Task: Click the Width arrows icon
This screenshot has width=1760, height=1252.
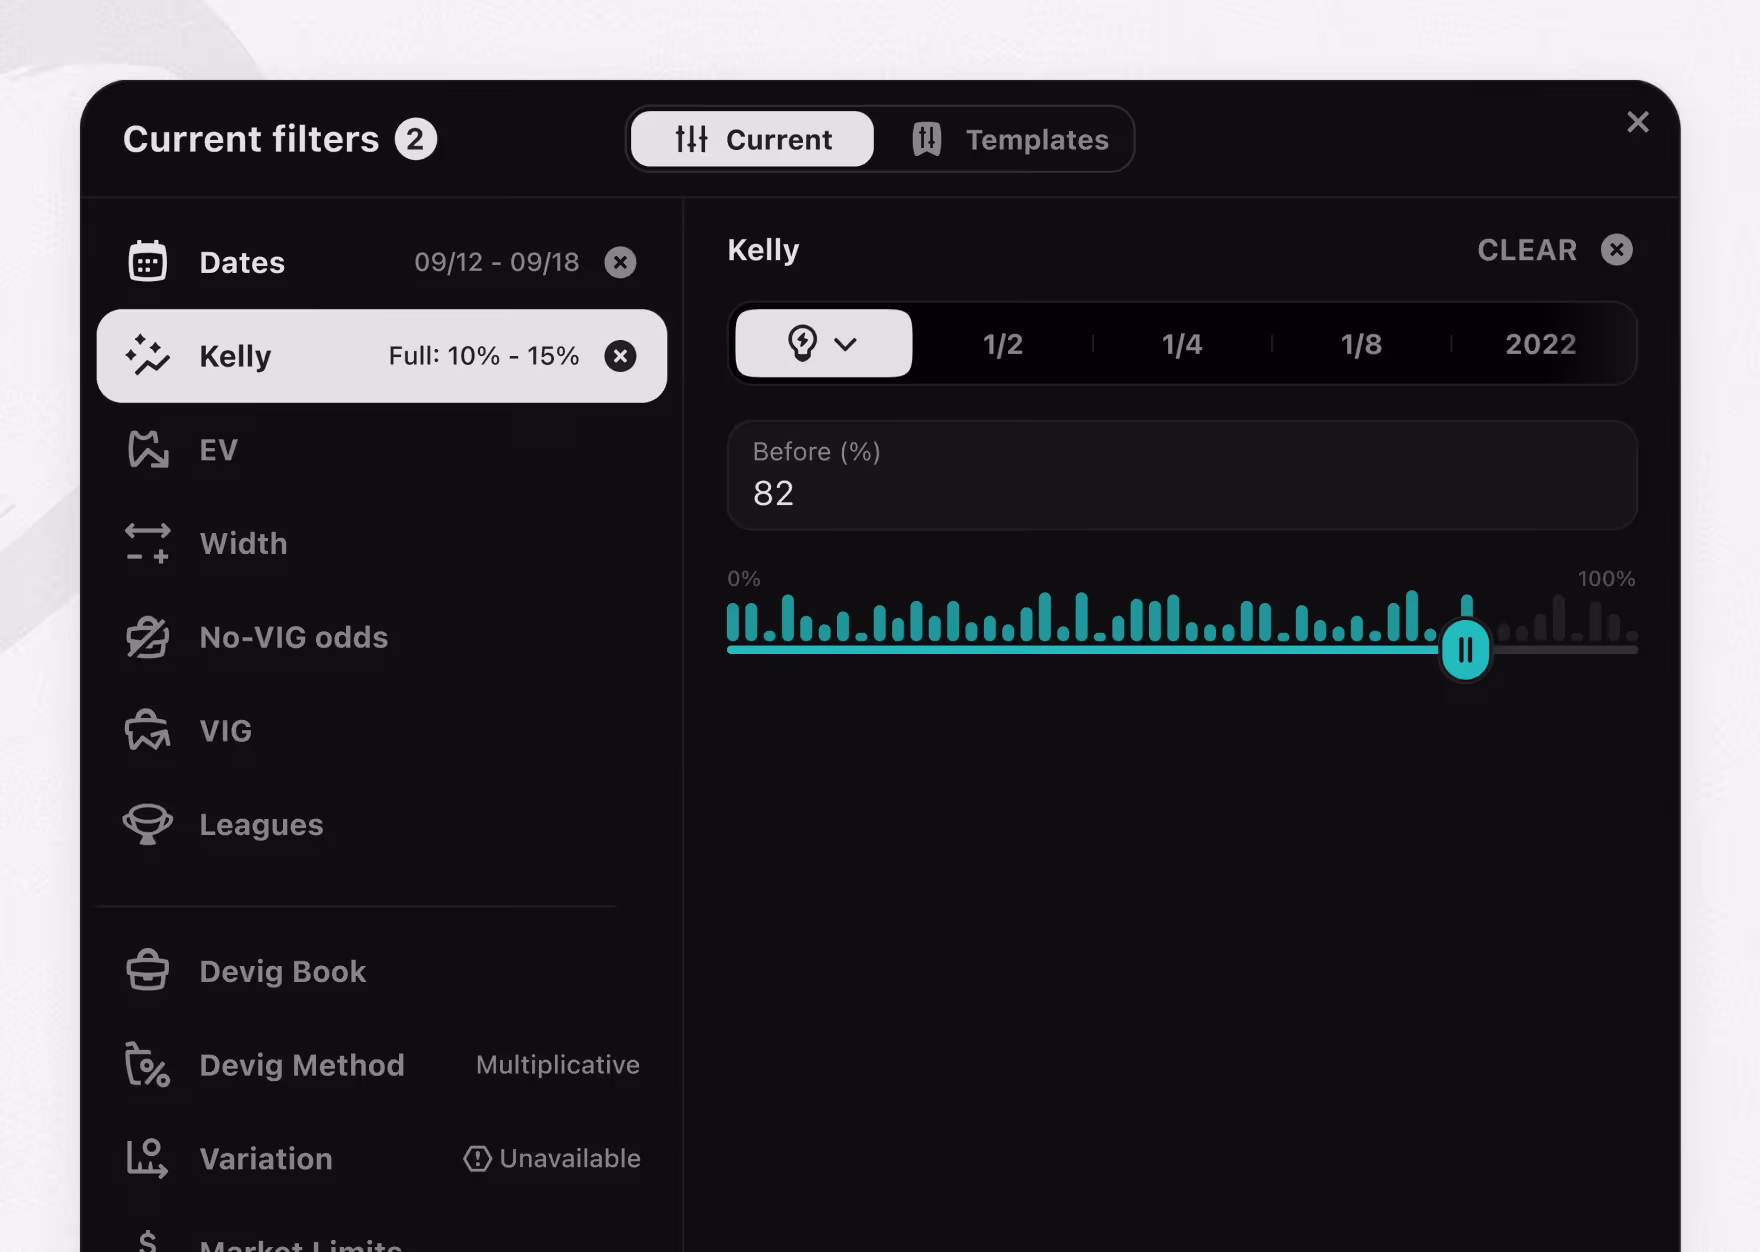Action: [147, 543]
